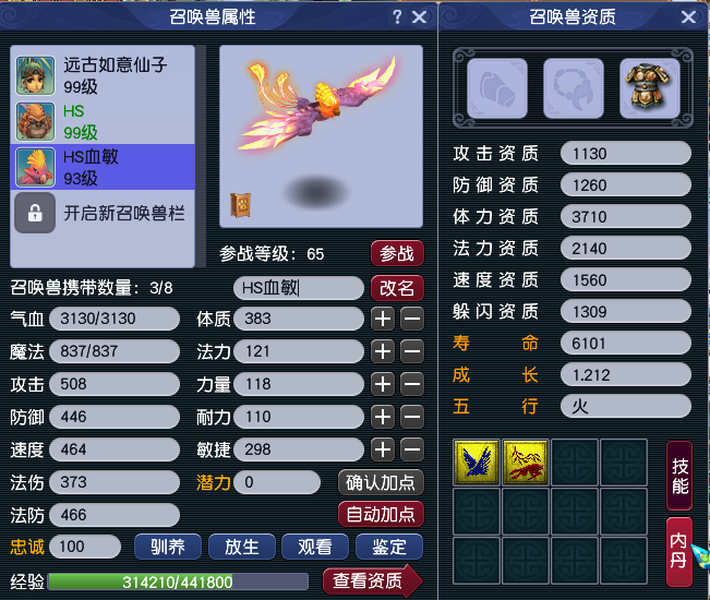The image size is (710, 600).
Task: Click the 参战 button
Action: pyautogui.click(x=397, y=254)
